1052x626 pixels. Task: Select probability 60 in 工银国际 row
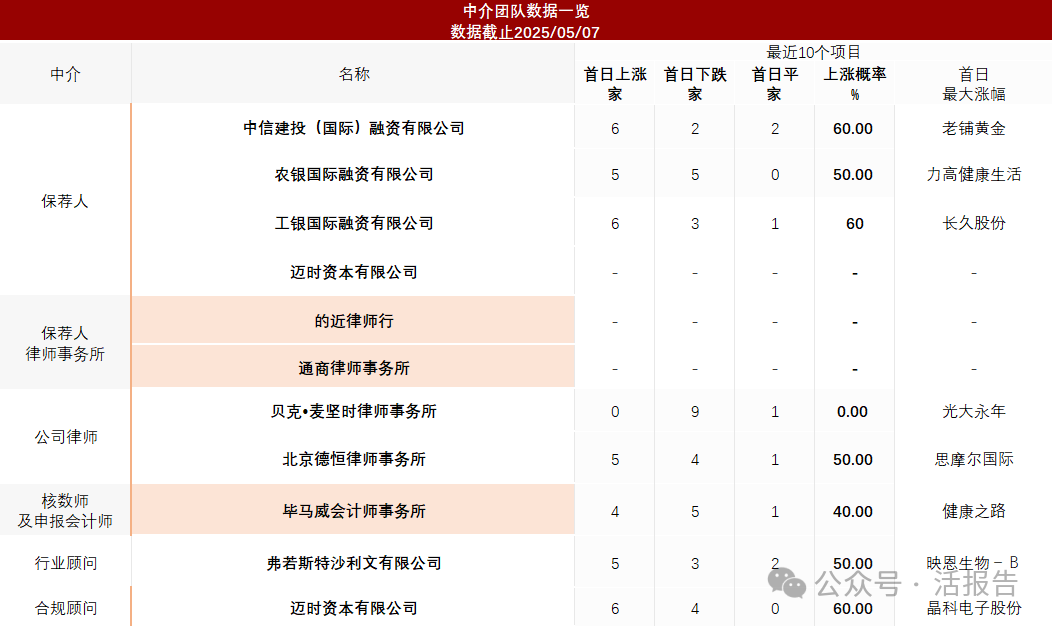[855, 223]
